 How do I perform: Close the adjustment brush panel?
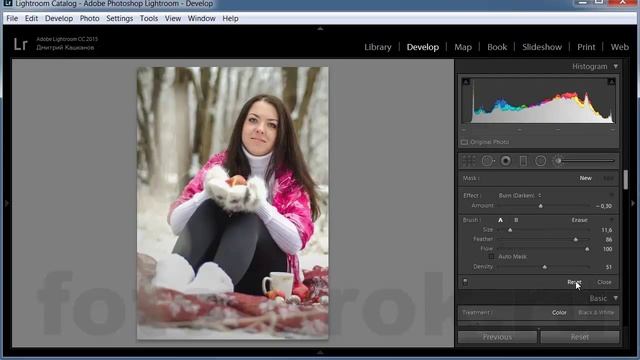pyautogui.click(x=604, y=282)
